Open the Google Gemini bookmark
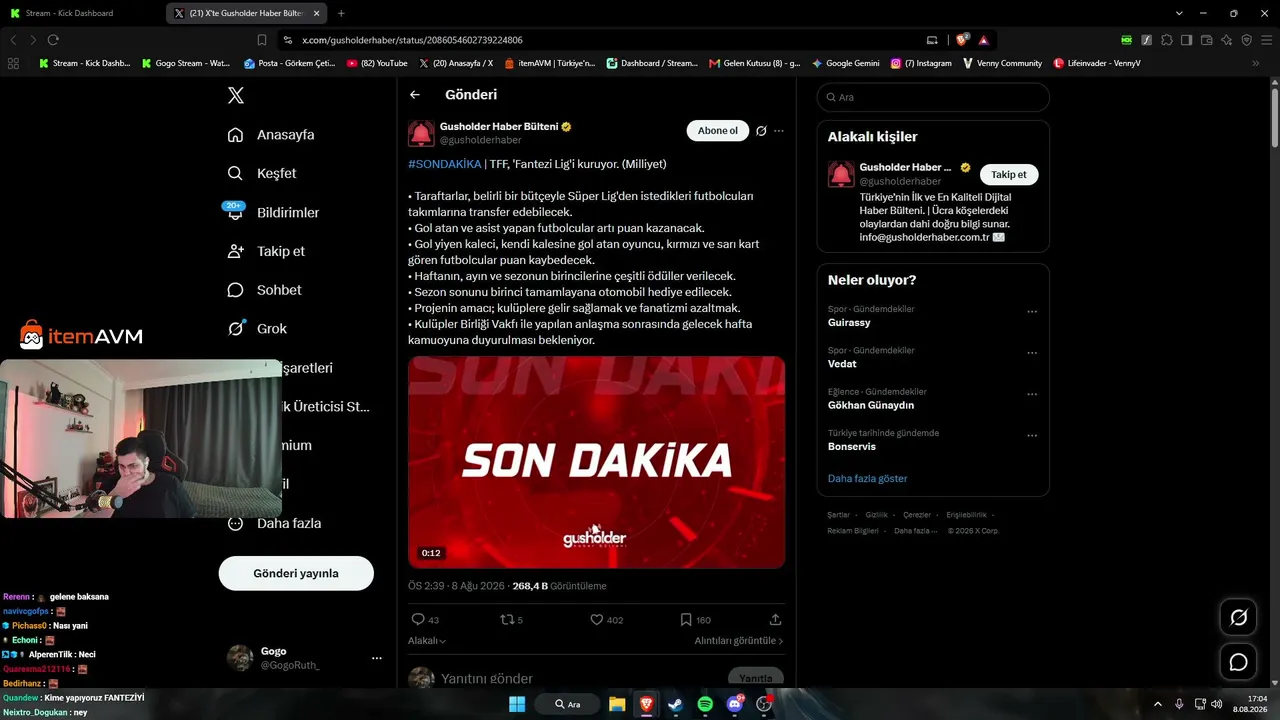 (846, 63)
